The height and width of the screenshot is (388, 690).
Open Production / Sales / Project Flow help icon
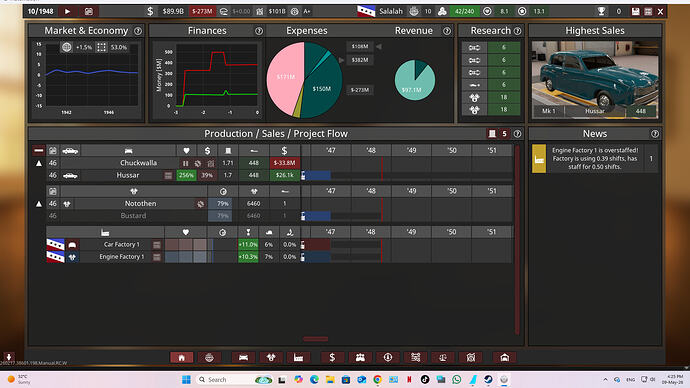518,134
